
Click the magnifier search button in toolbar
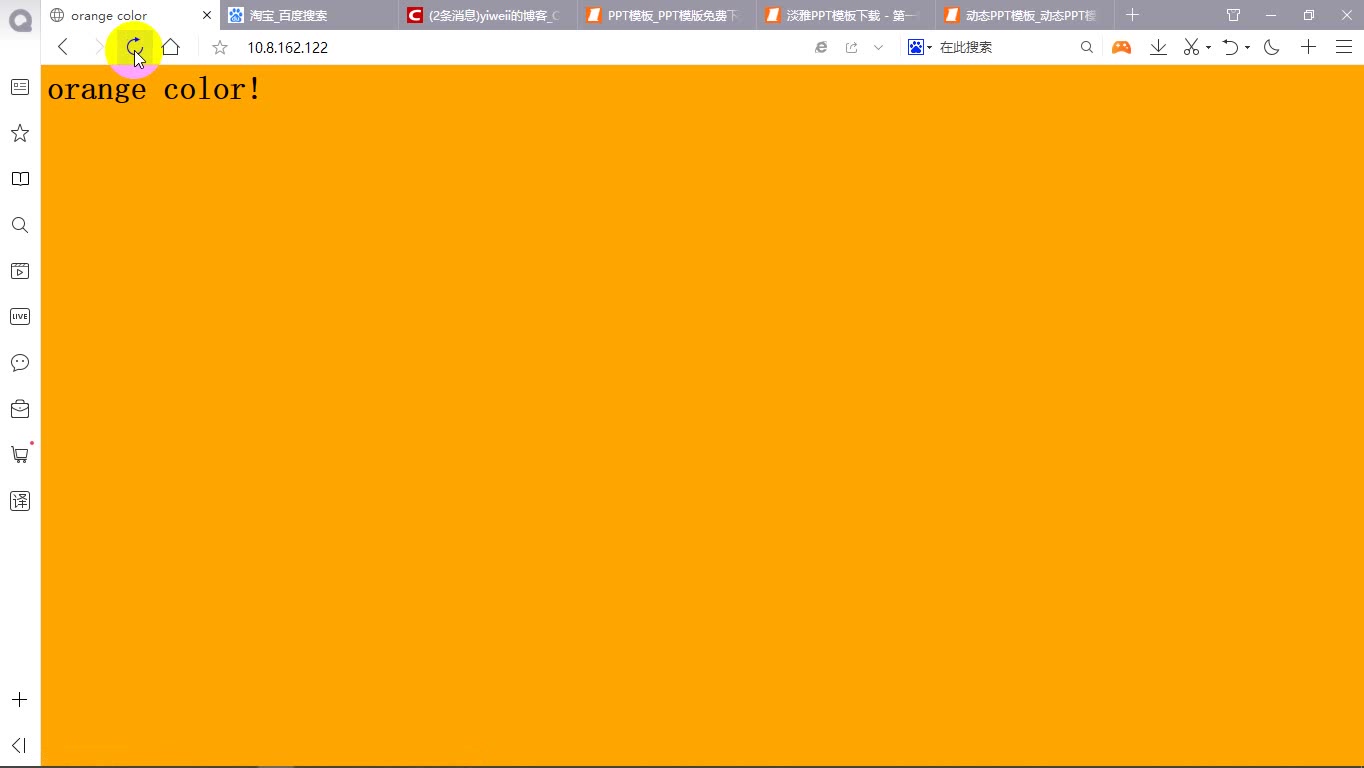(1087, 47)
